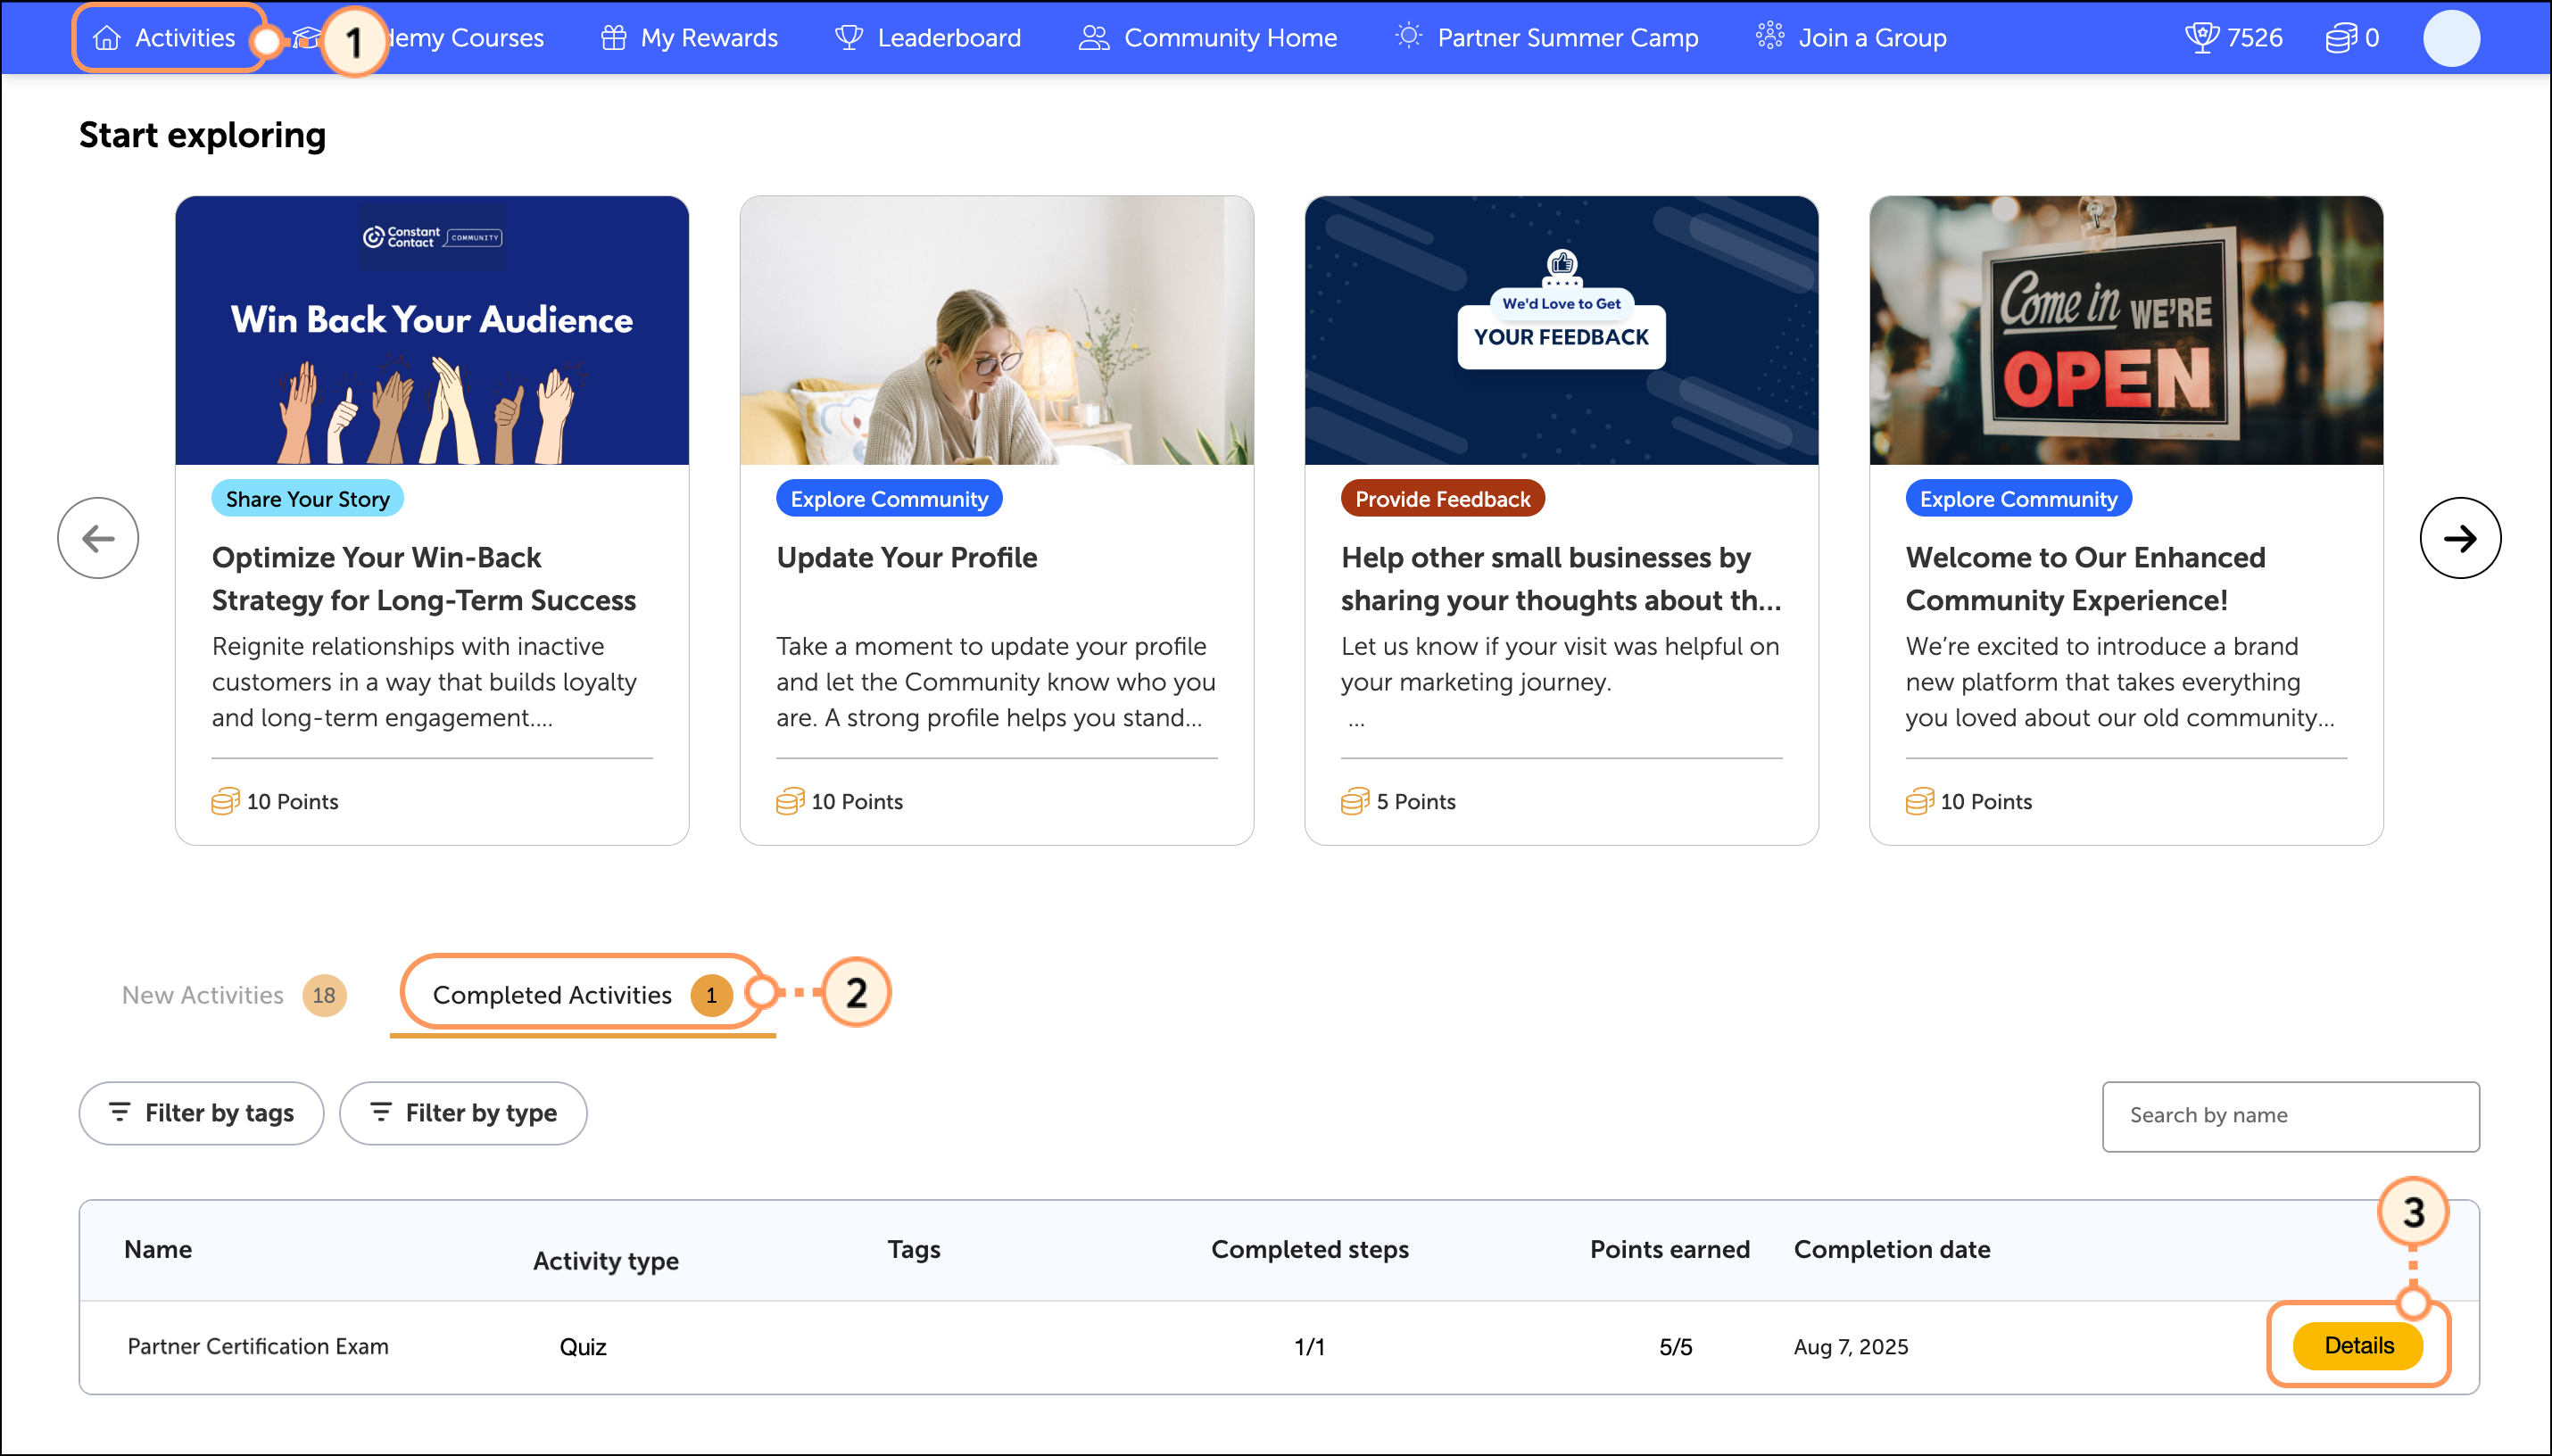This screenshot has width=2552, height=1456.
Task: Go to the Leaderboard page
Action: 928,38
